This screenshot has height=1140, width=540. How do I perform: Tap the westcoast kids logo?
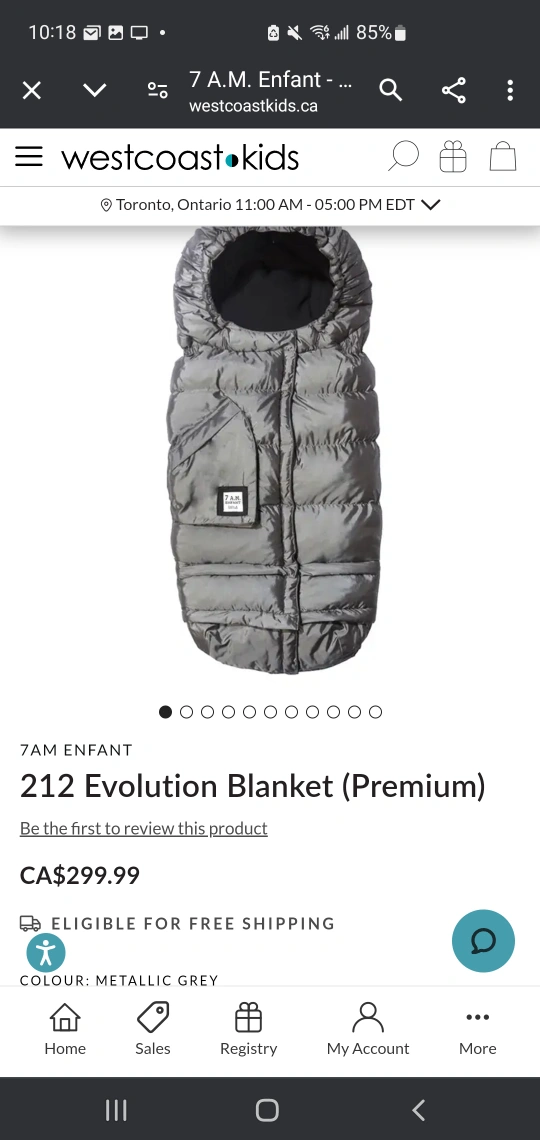coord(180,157)
